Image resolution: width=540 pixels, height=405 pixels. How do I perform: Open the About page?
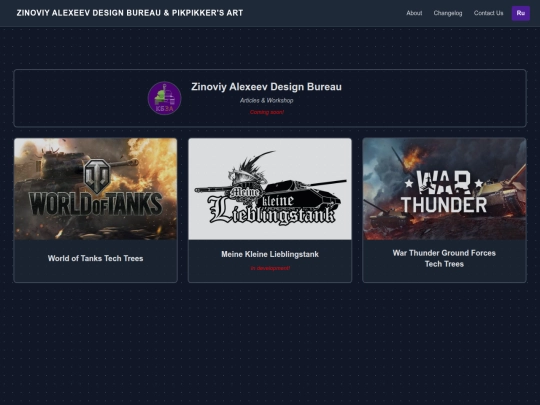pyautogui.click(x=414, y=13)
